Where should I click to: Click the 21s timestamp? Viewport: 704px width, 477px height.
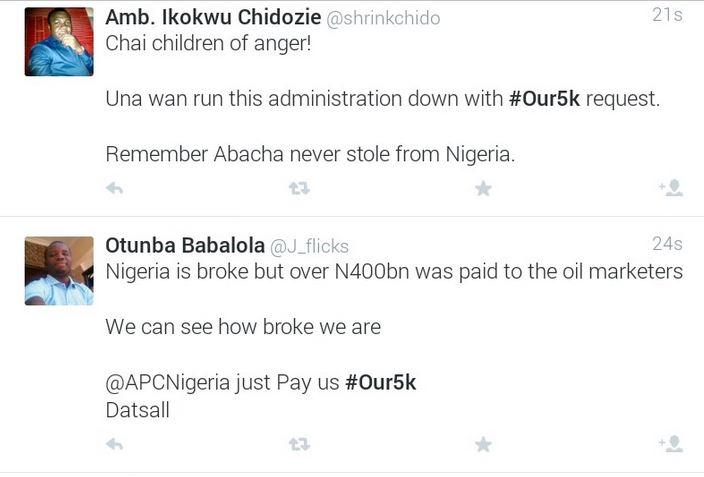[667, 15]
